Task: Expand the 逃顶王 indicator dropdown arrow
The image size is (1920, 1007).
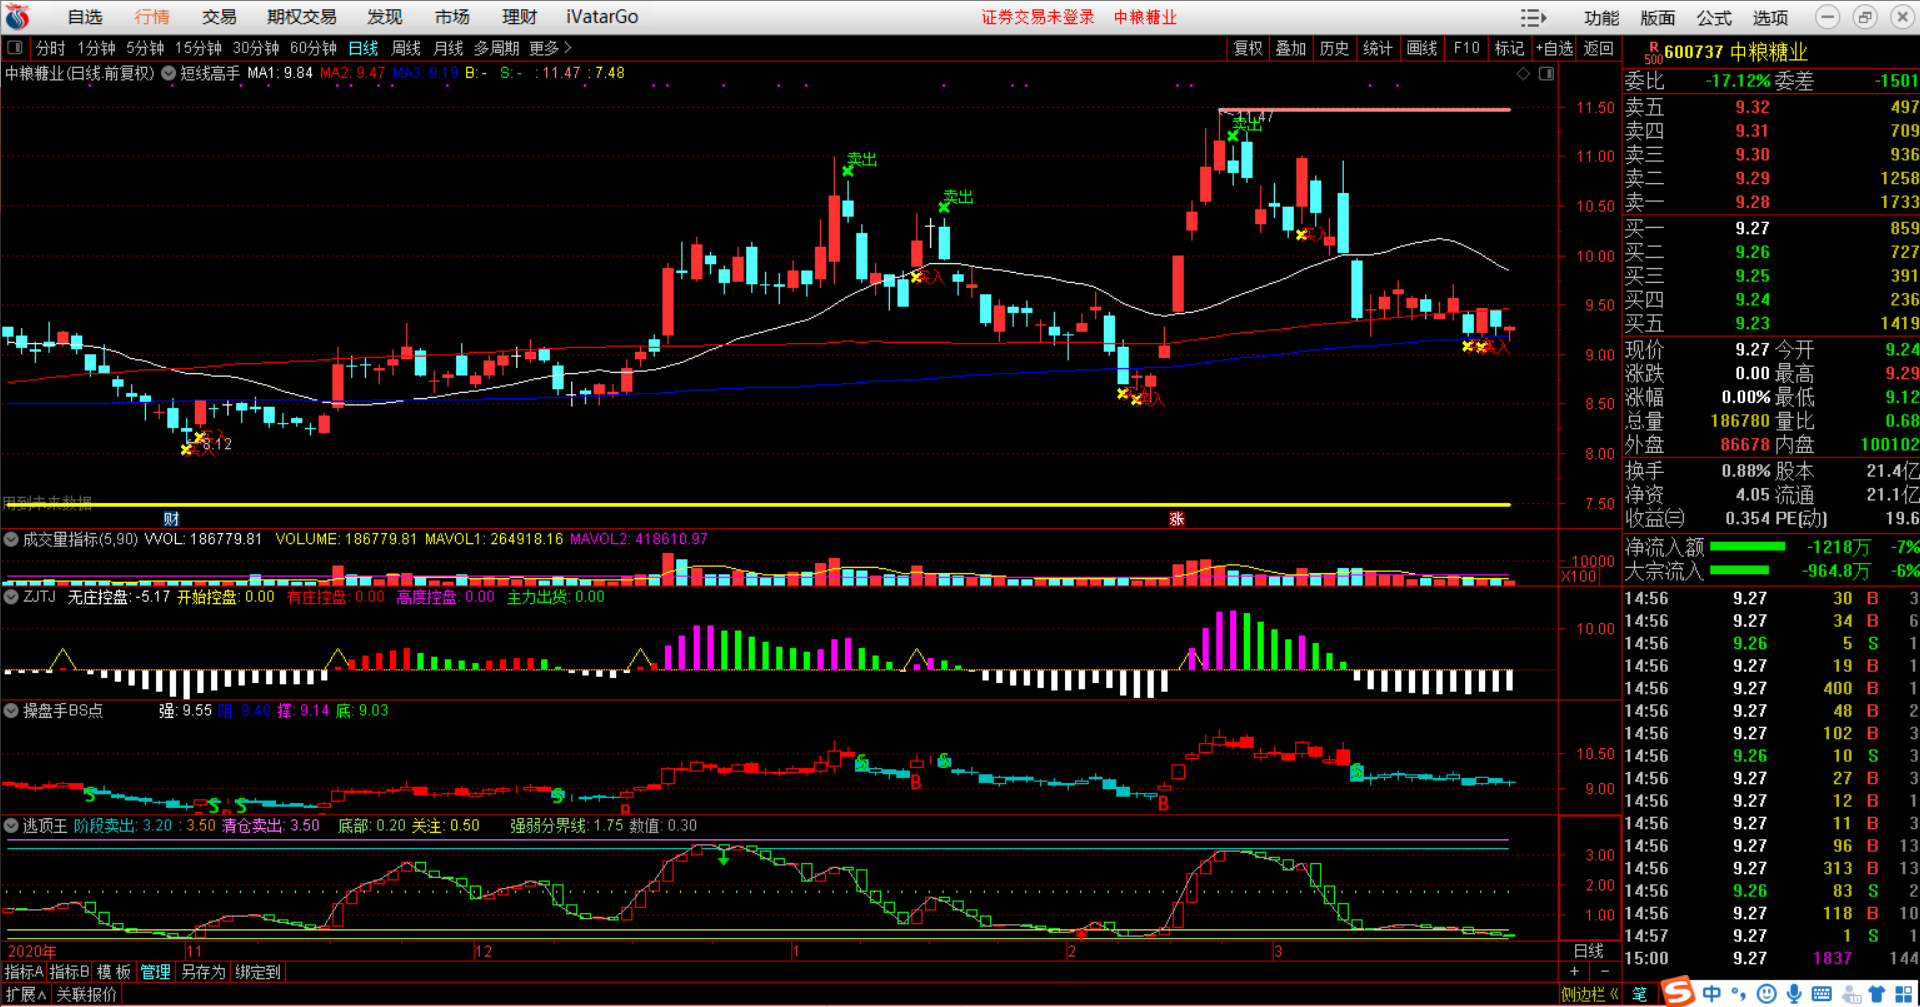Action: click(11, 826)
